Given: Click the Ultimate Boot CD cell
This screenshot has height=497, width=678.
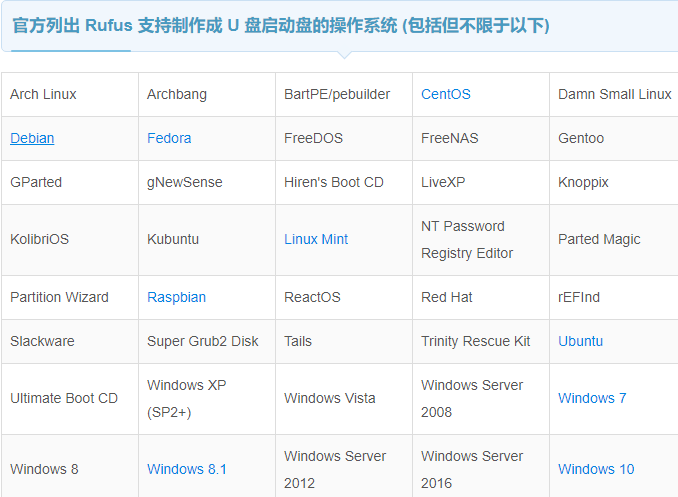Looking at the screenshot, I should coord(70,399).
